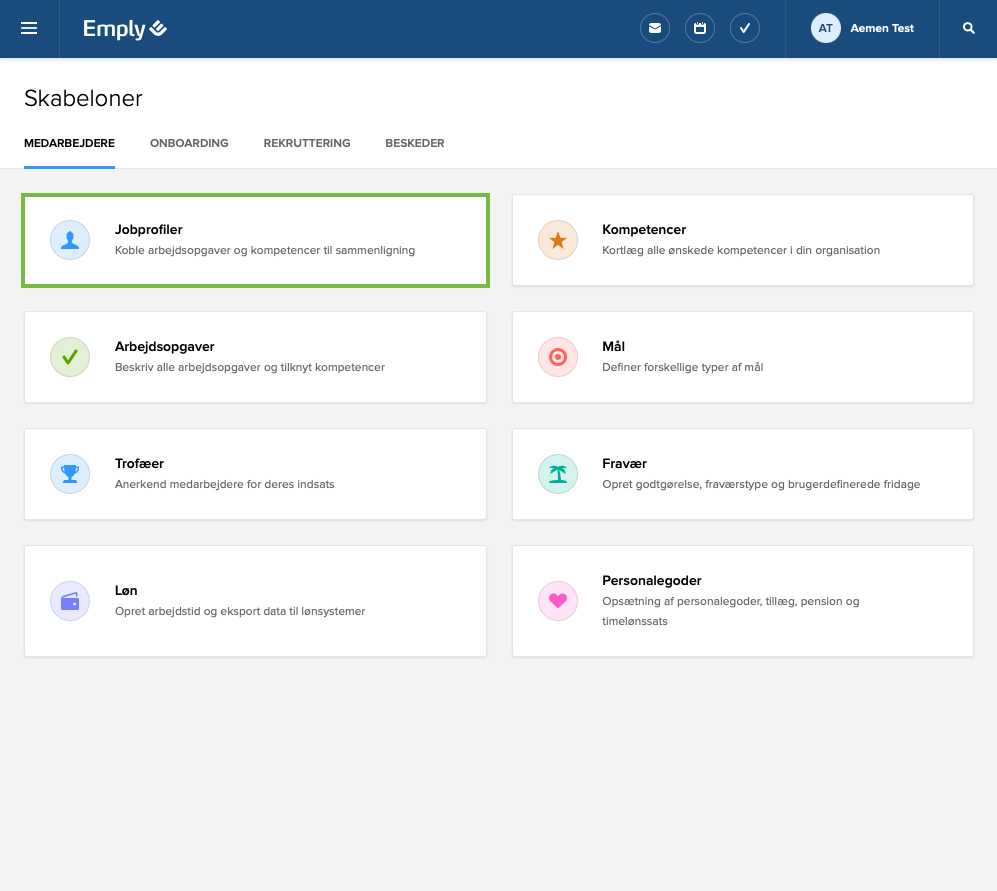The image size is (997, 891).
Task: Open the messages envelope icon
Action: (x=655, y=28)
